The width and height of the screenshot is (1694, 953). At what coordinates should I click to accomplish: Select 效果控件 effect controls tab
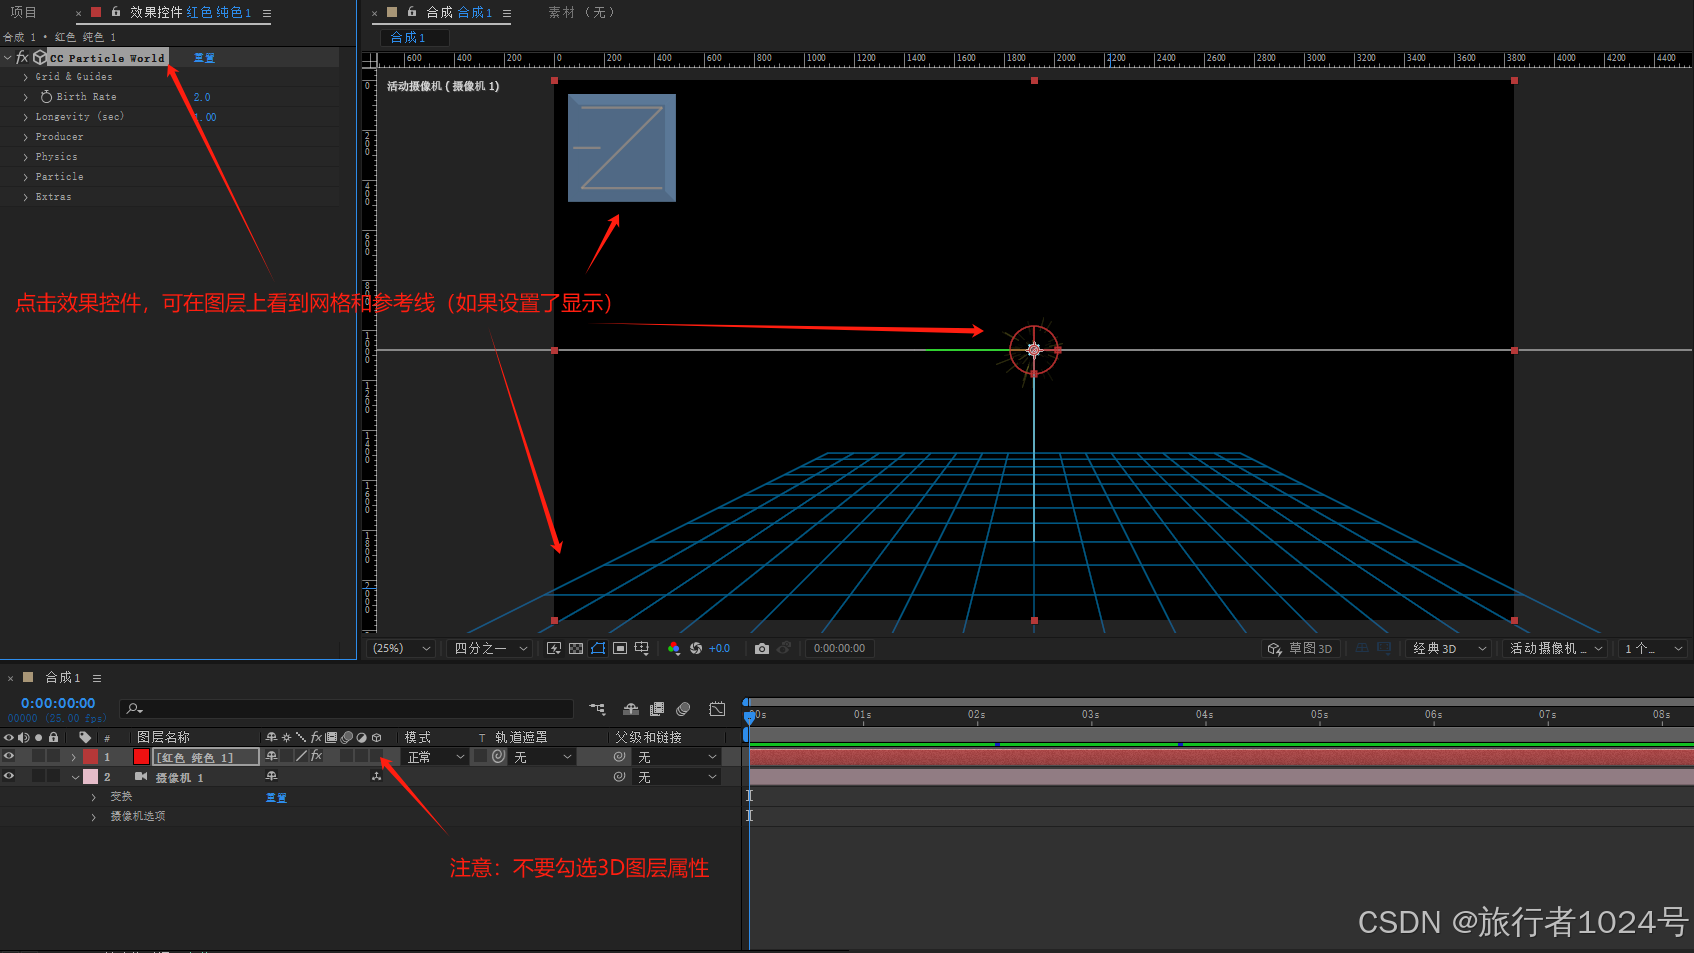[x=190, y=12]
